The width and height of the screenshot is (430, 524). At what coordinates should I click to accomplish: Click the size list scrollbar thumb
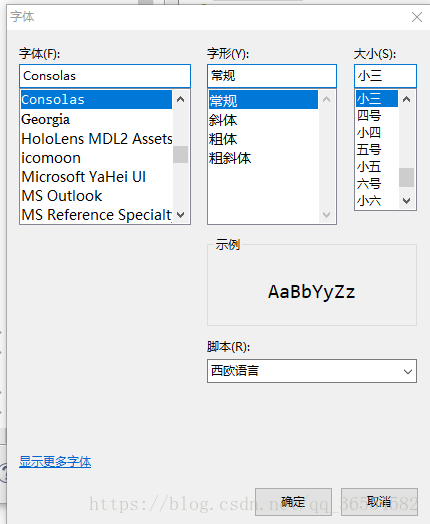coord(407,177)
